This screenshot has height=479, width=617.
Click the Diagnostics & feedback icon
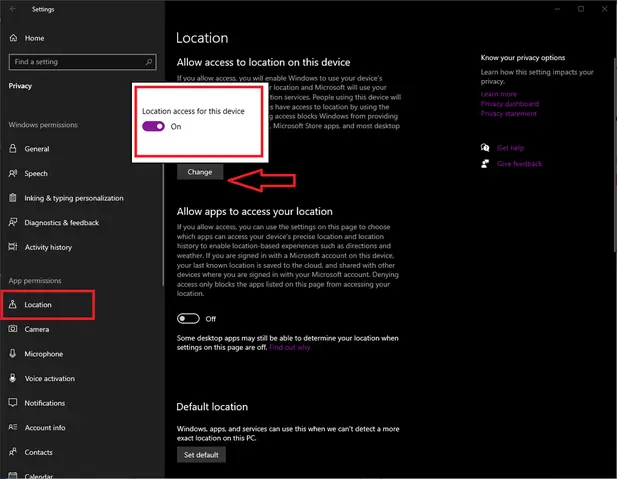pos(13,222)
